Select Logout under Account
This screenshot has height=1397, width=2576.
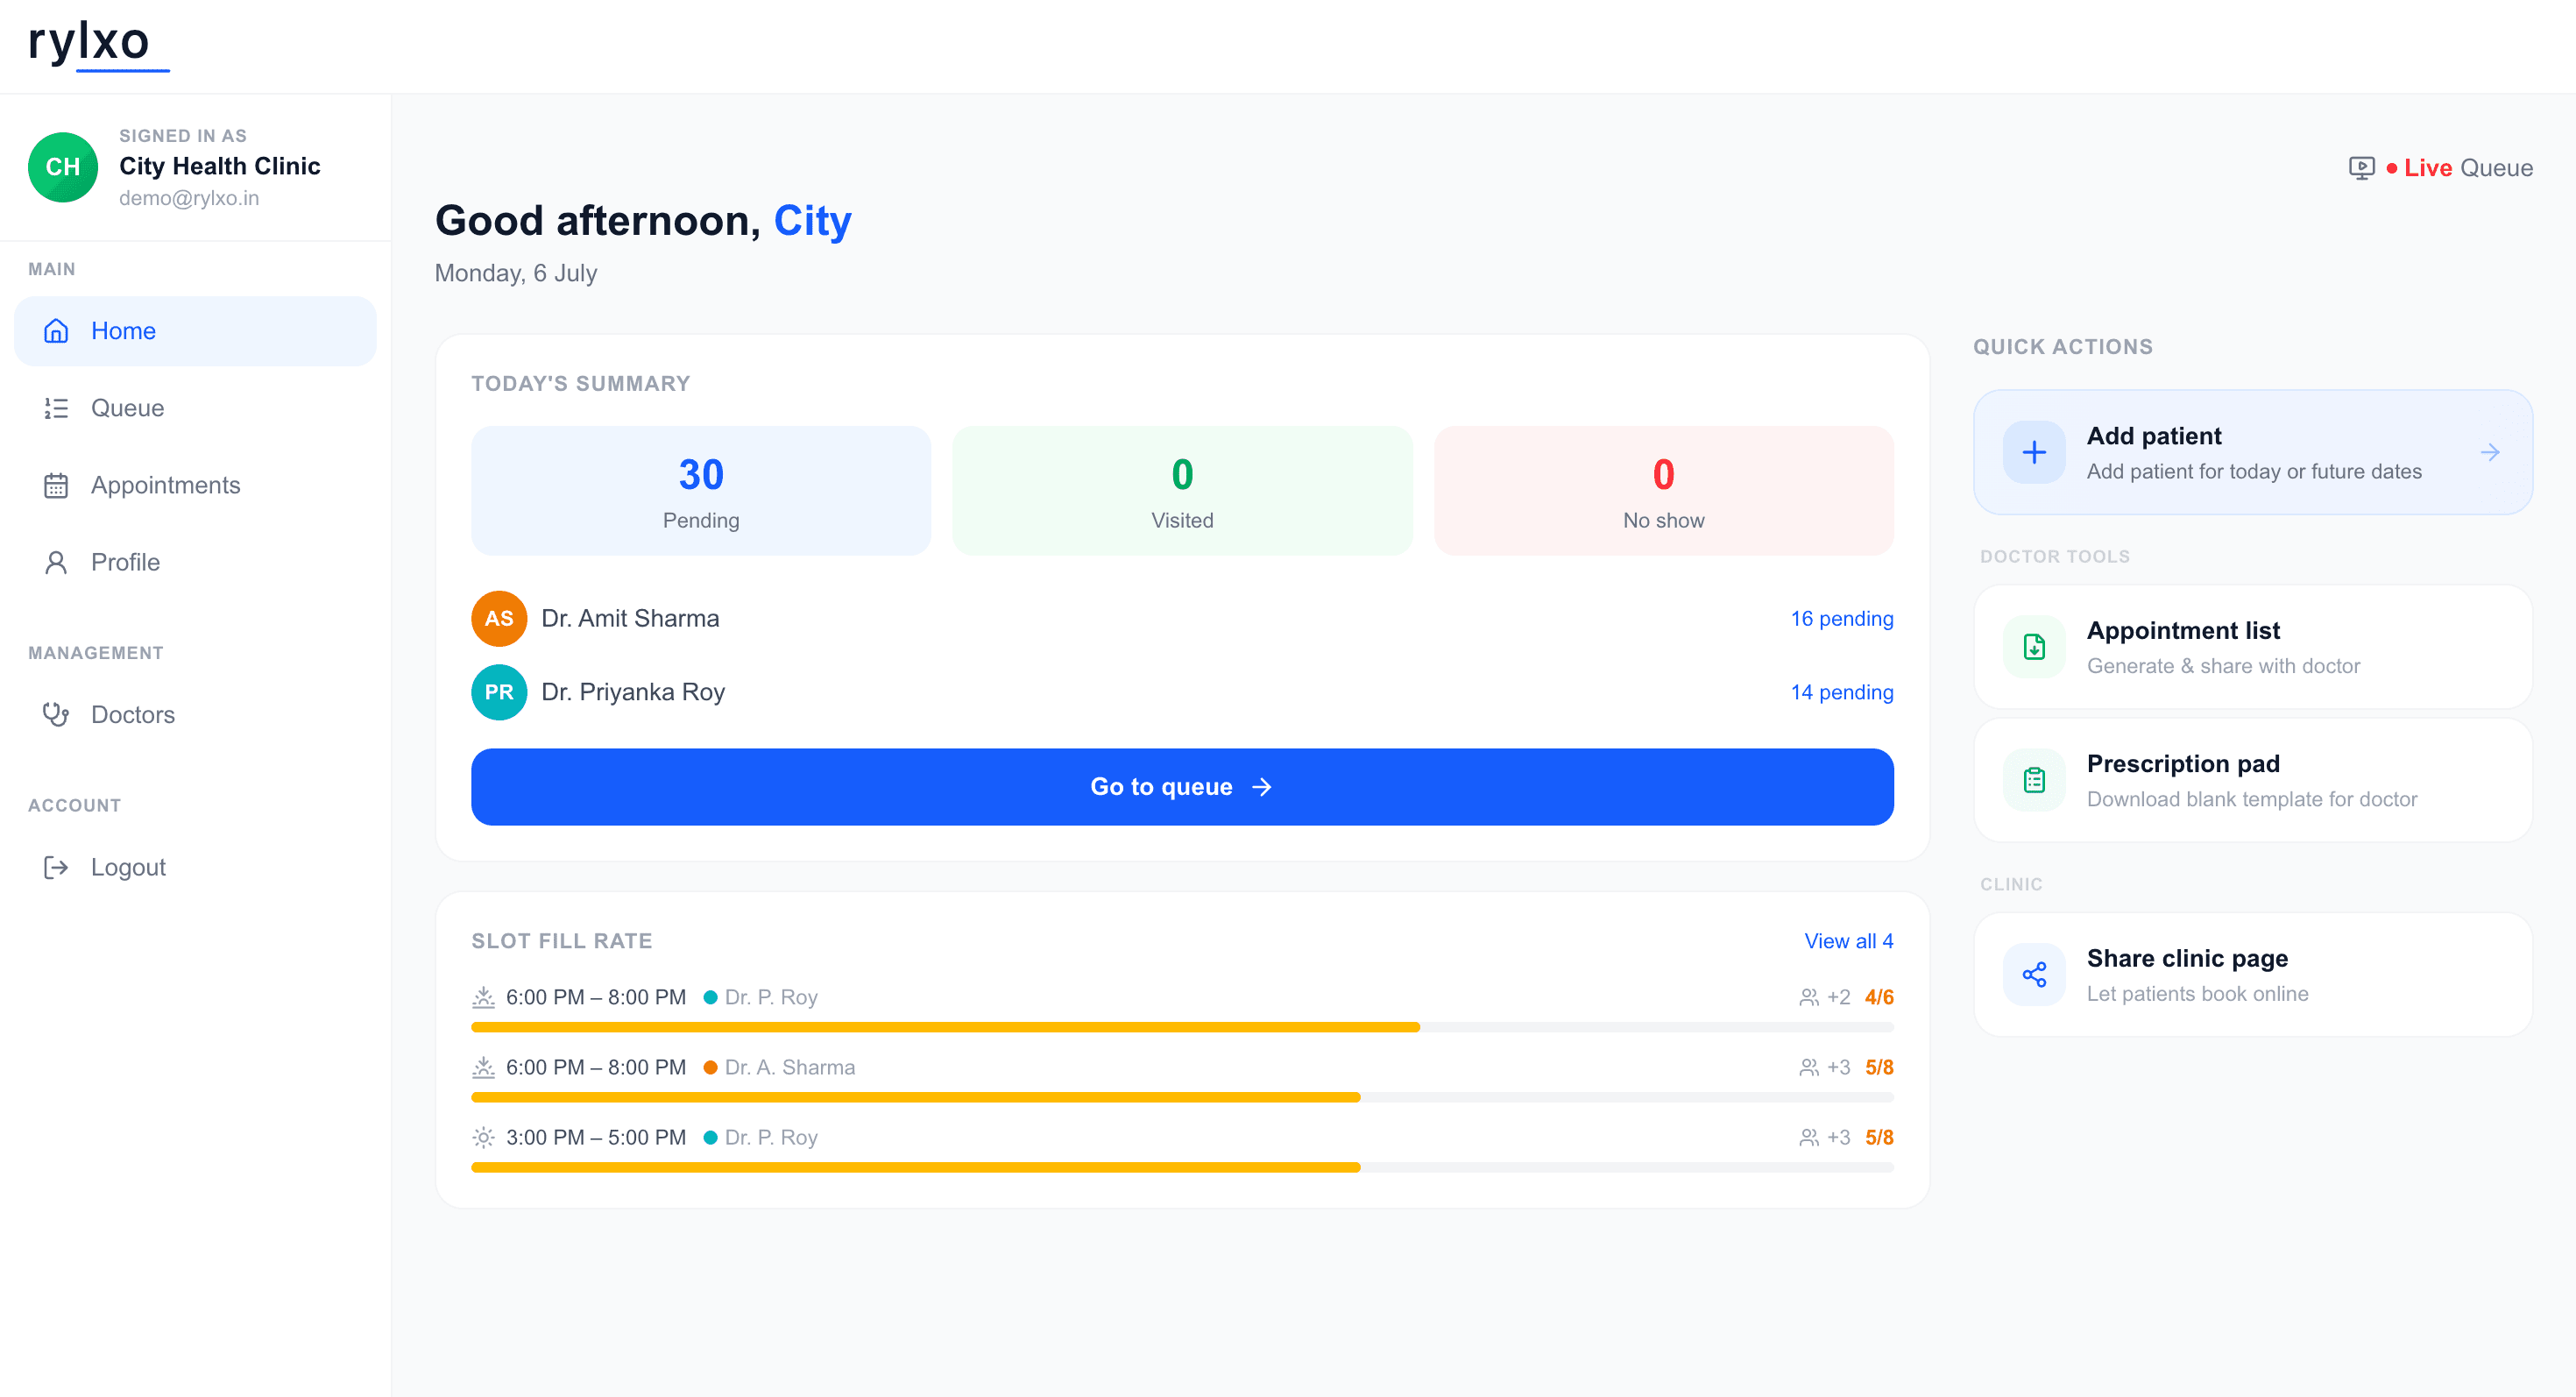pos(195,867)
